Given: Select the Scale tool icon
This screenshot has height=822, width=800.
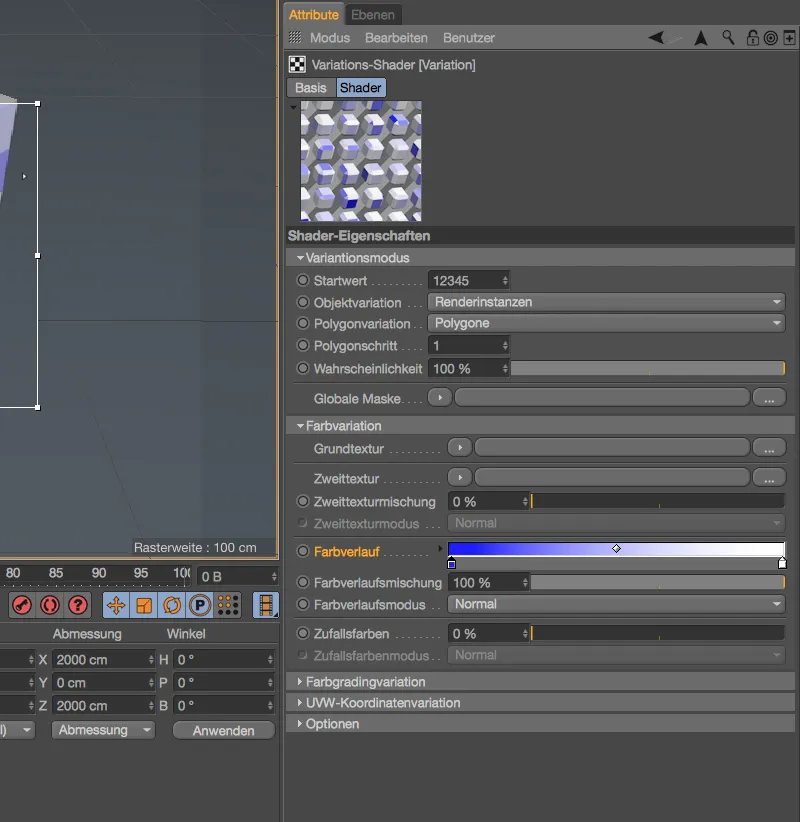Looking at the screenshot, I should pos(142,604).
